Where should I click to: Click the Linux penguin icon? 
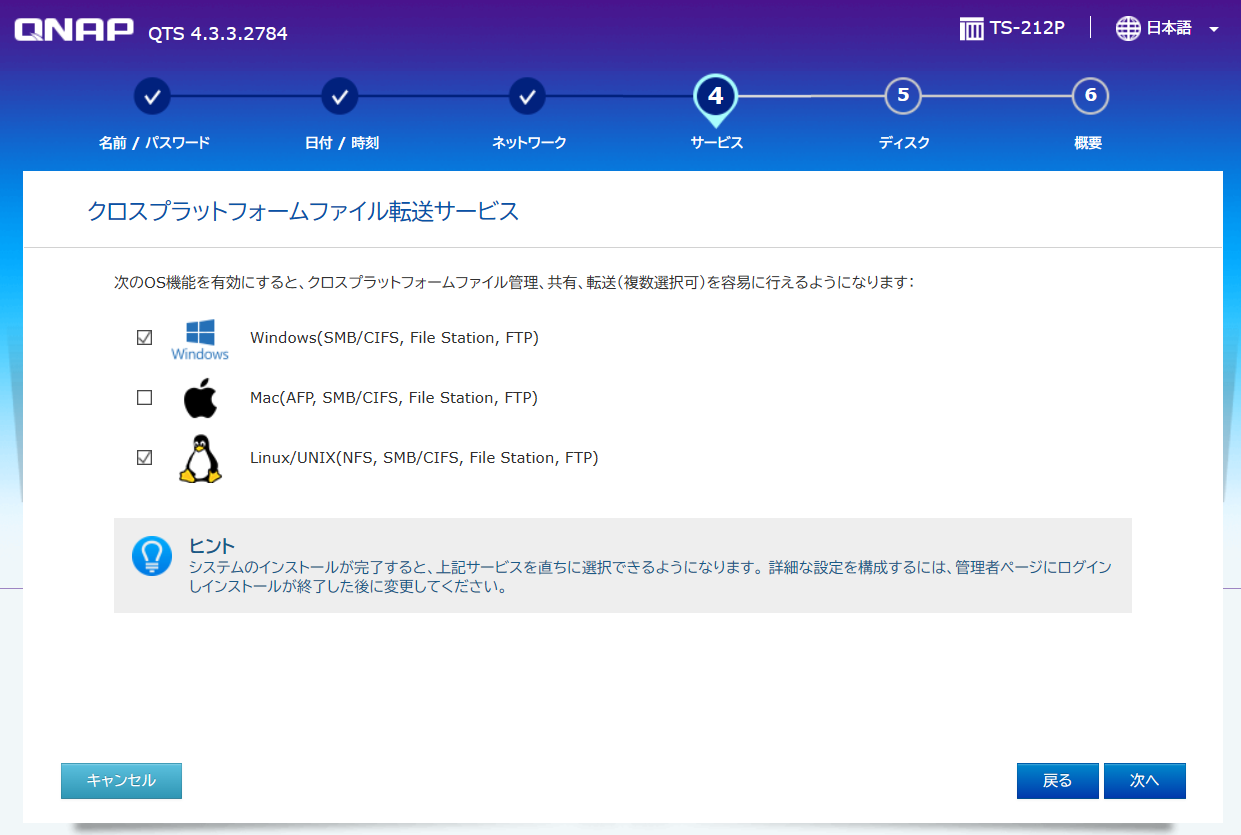pos(201,457)
